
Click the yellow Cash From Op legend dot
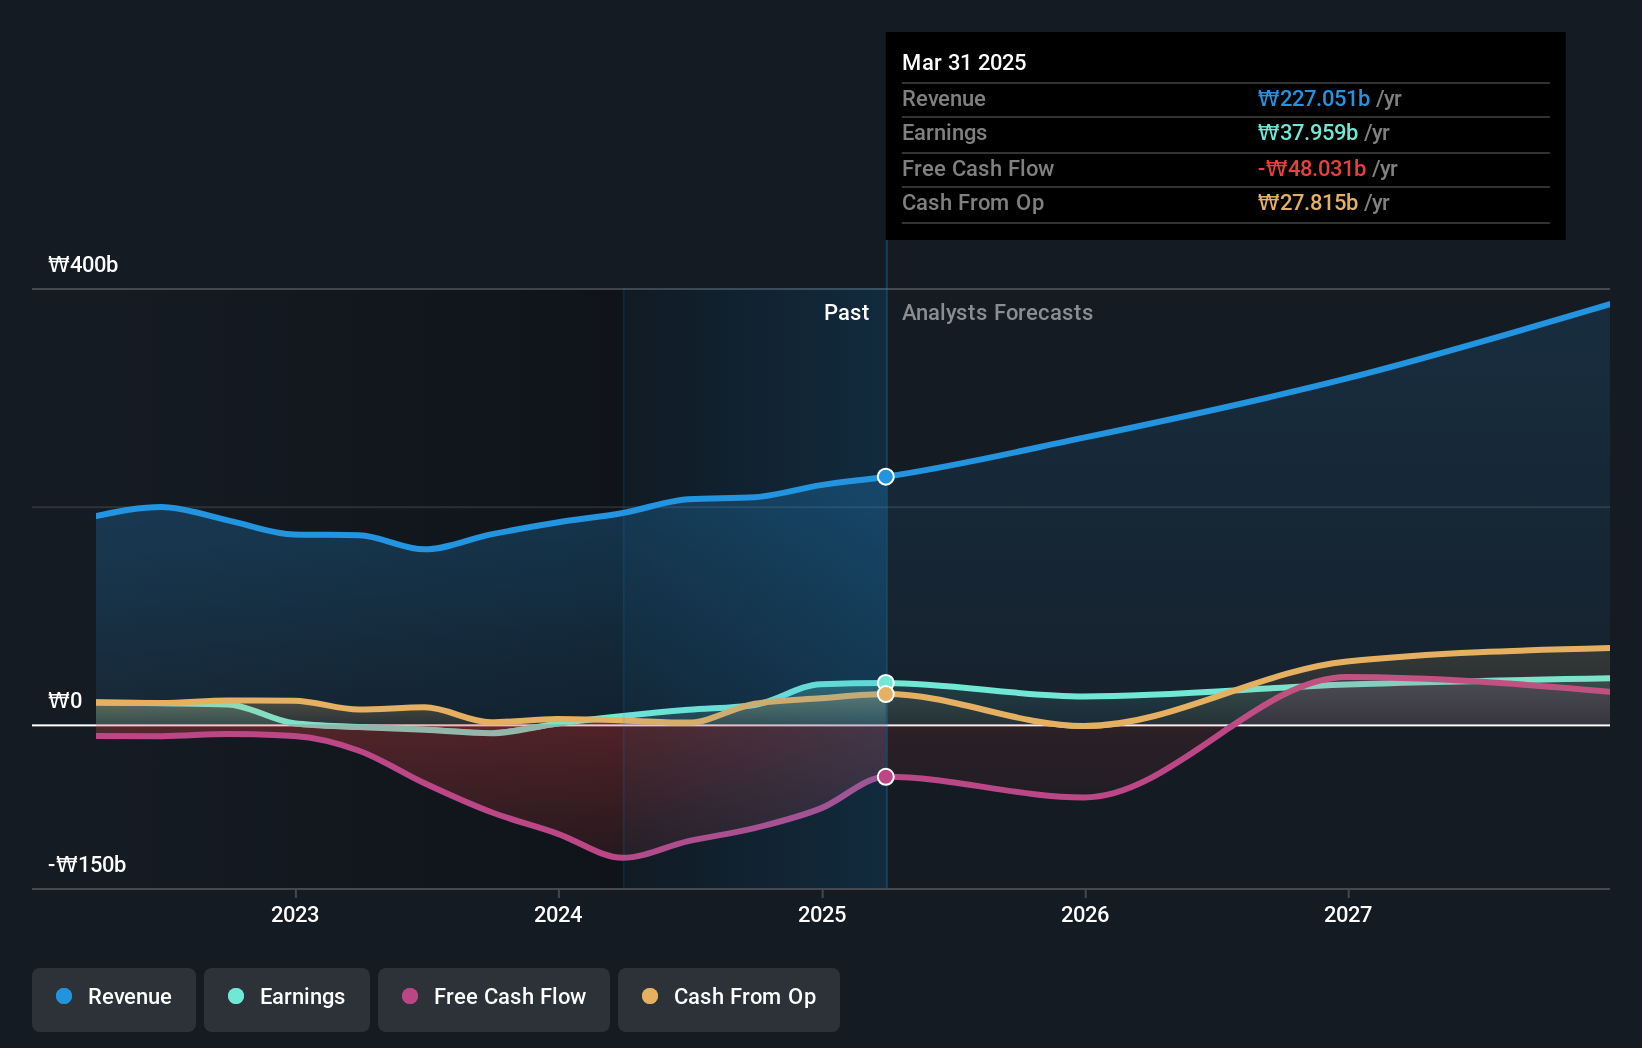coord(651,997)
